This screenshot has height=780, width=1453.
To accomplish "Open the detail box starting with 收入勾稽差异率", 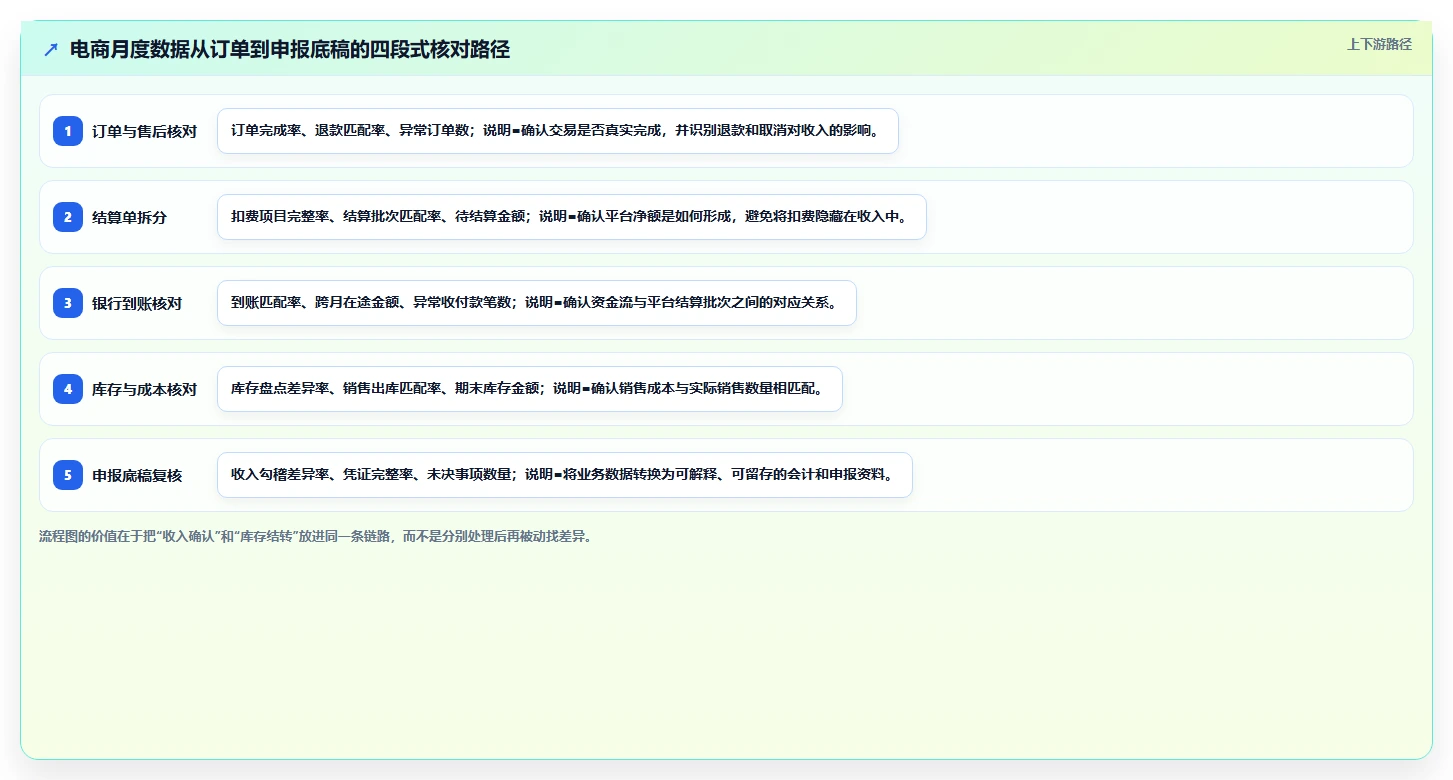I will (565, 475).
